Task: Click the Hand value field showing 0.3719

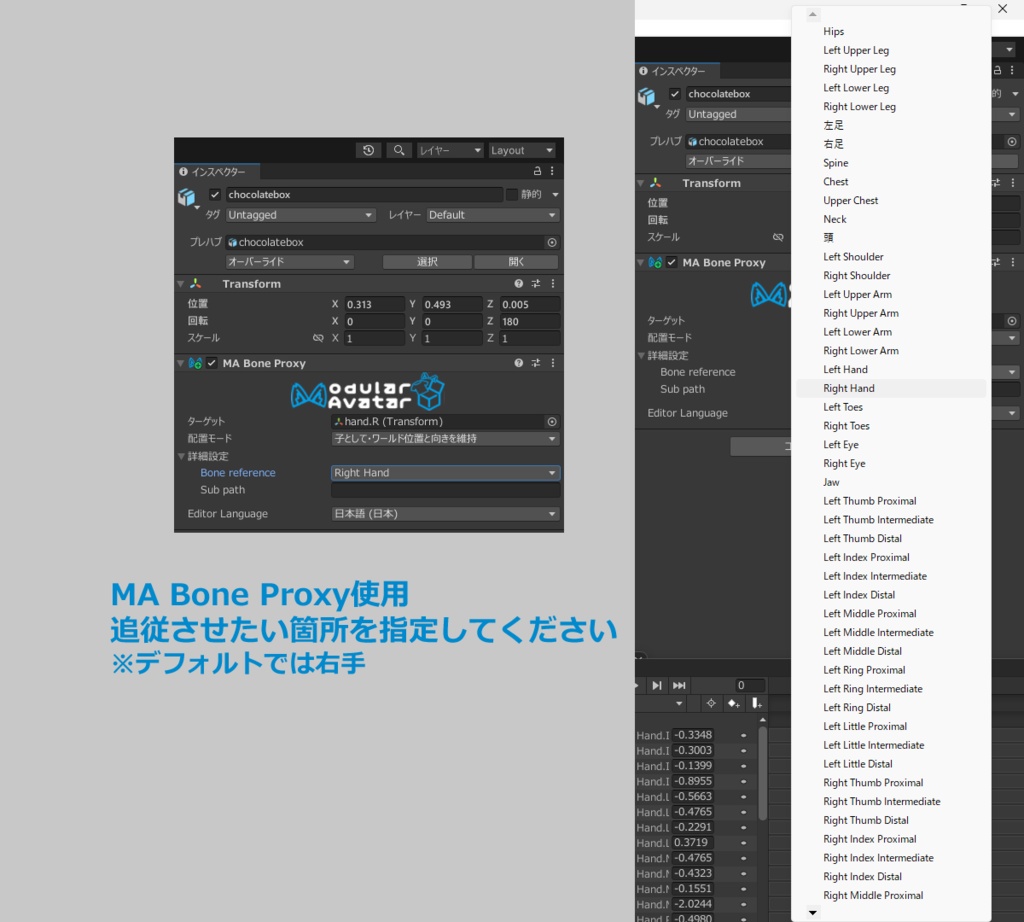Action: (692, 842)
